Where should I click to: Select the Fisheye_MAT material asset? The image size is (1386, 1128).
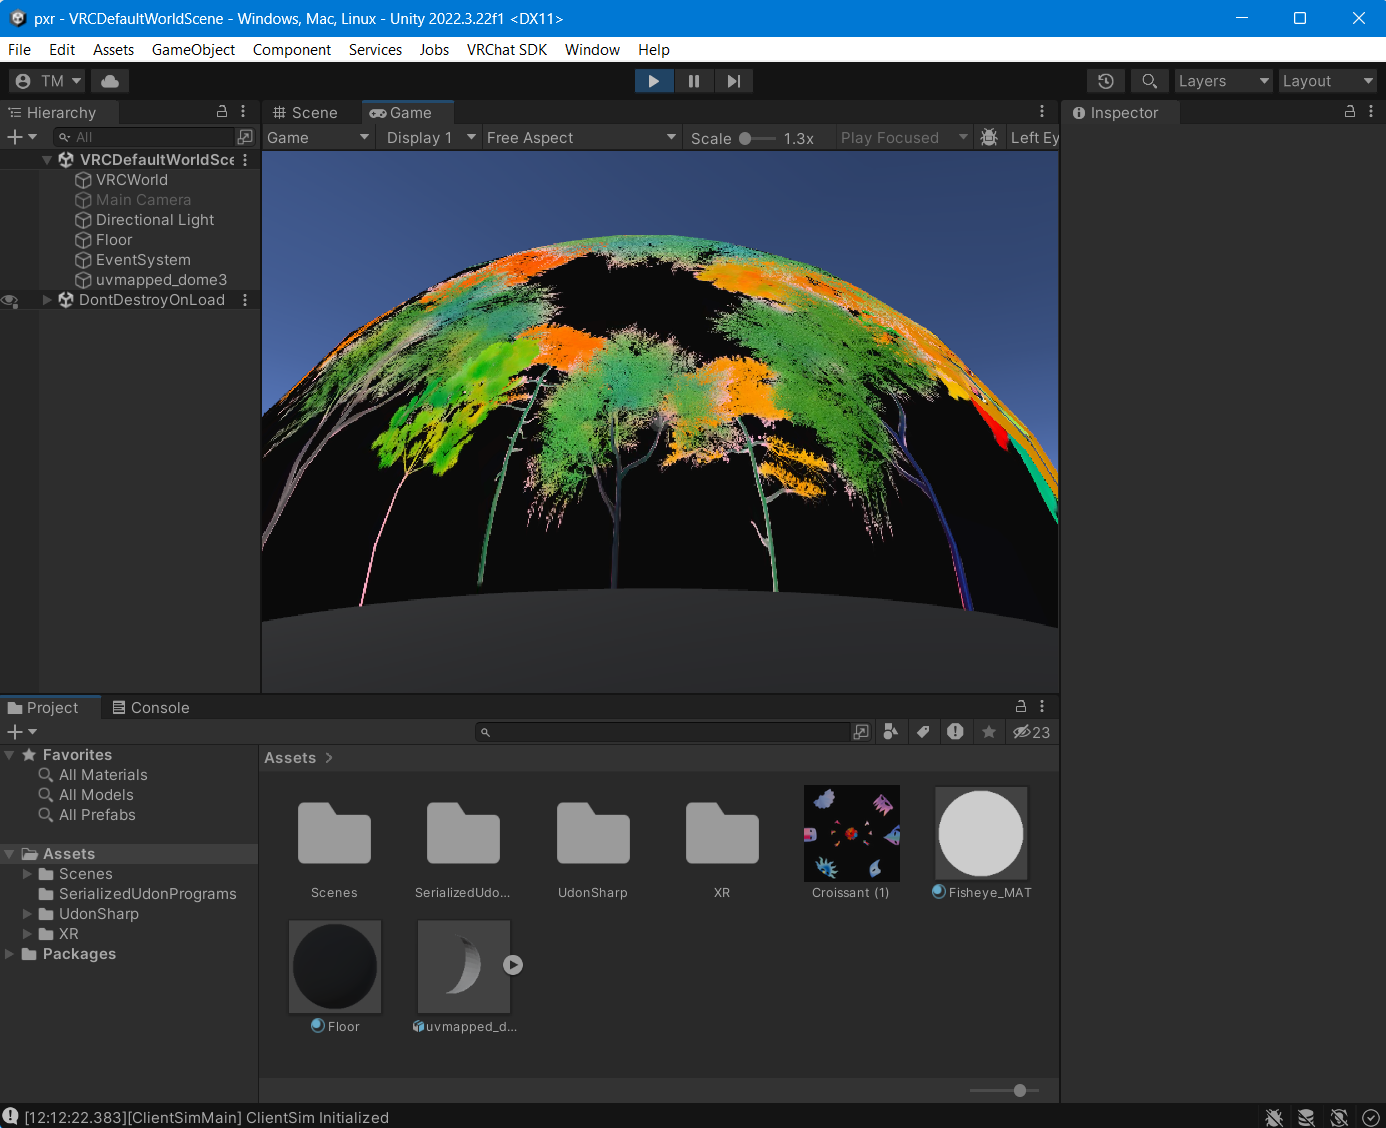pos(981,843)
